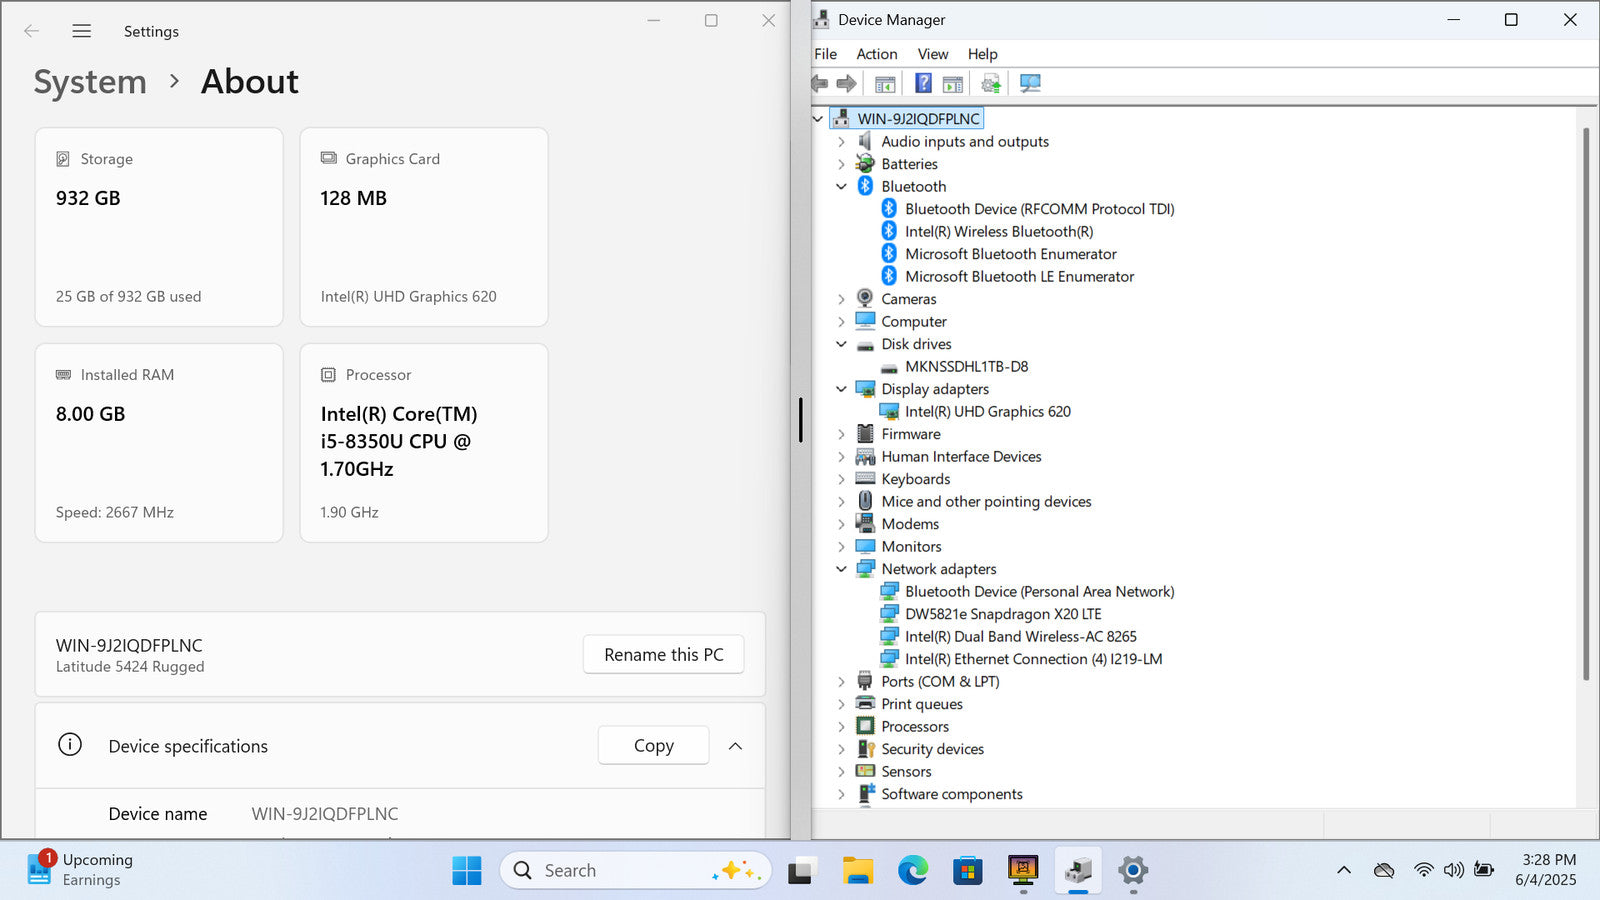The width and height of the screenshot is (1600, 900).
Task: Open the File menu in Device Manager
Action: [x=825, y=54]
